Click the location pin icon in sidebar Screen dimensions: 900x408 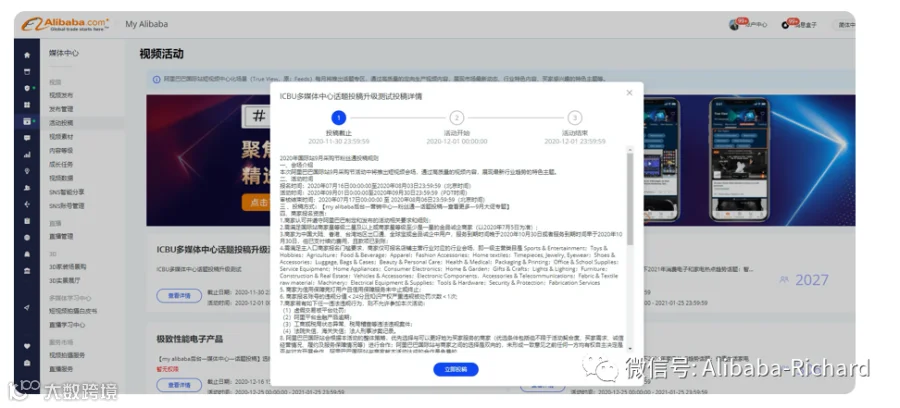pos(27,171)
